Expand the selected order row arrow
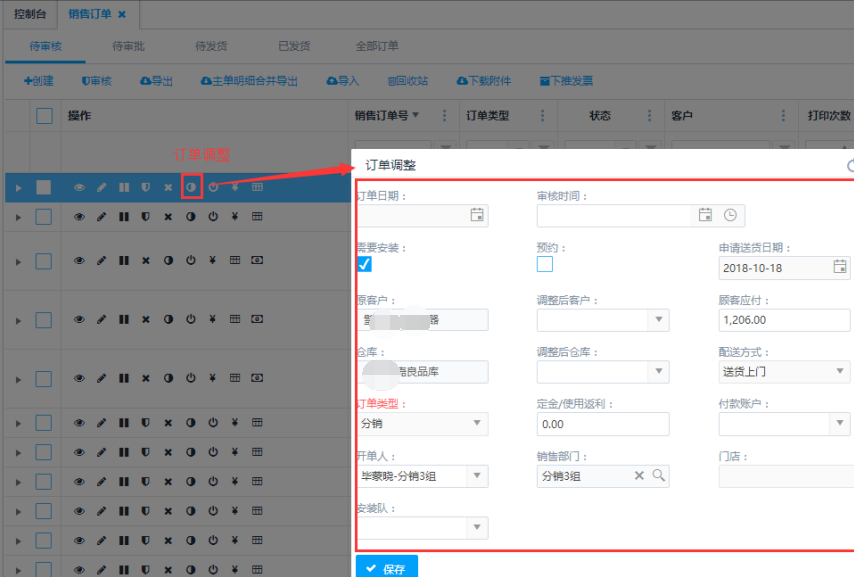The height and width of the screenshot is (577, 854). point(18,187)
